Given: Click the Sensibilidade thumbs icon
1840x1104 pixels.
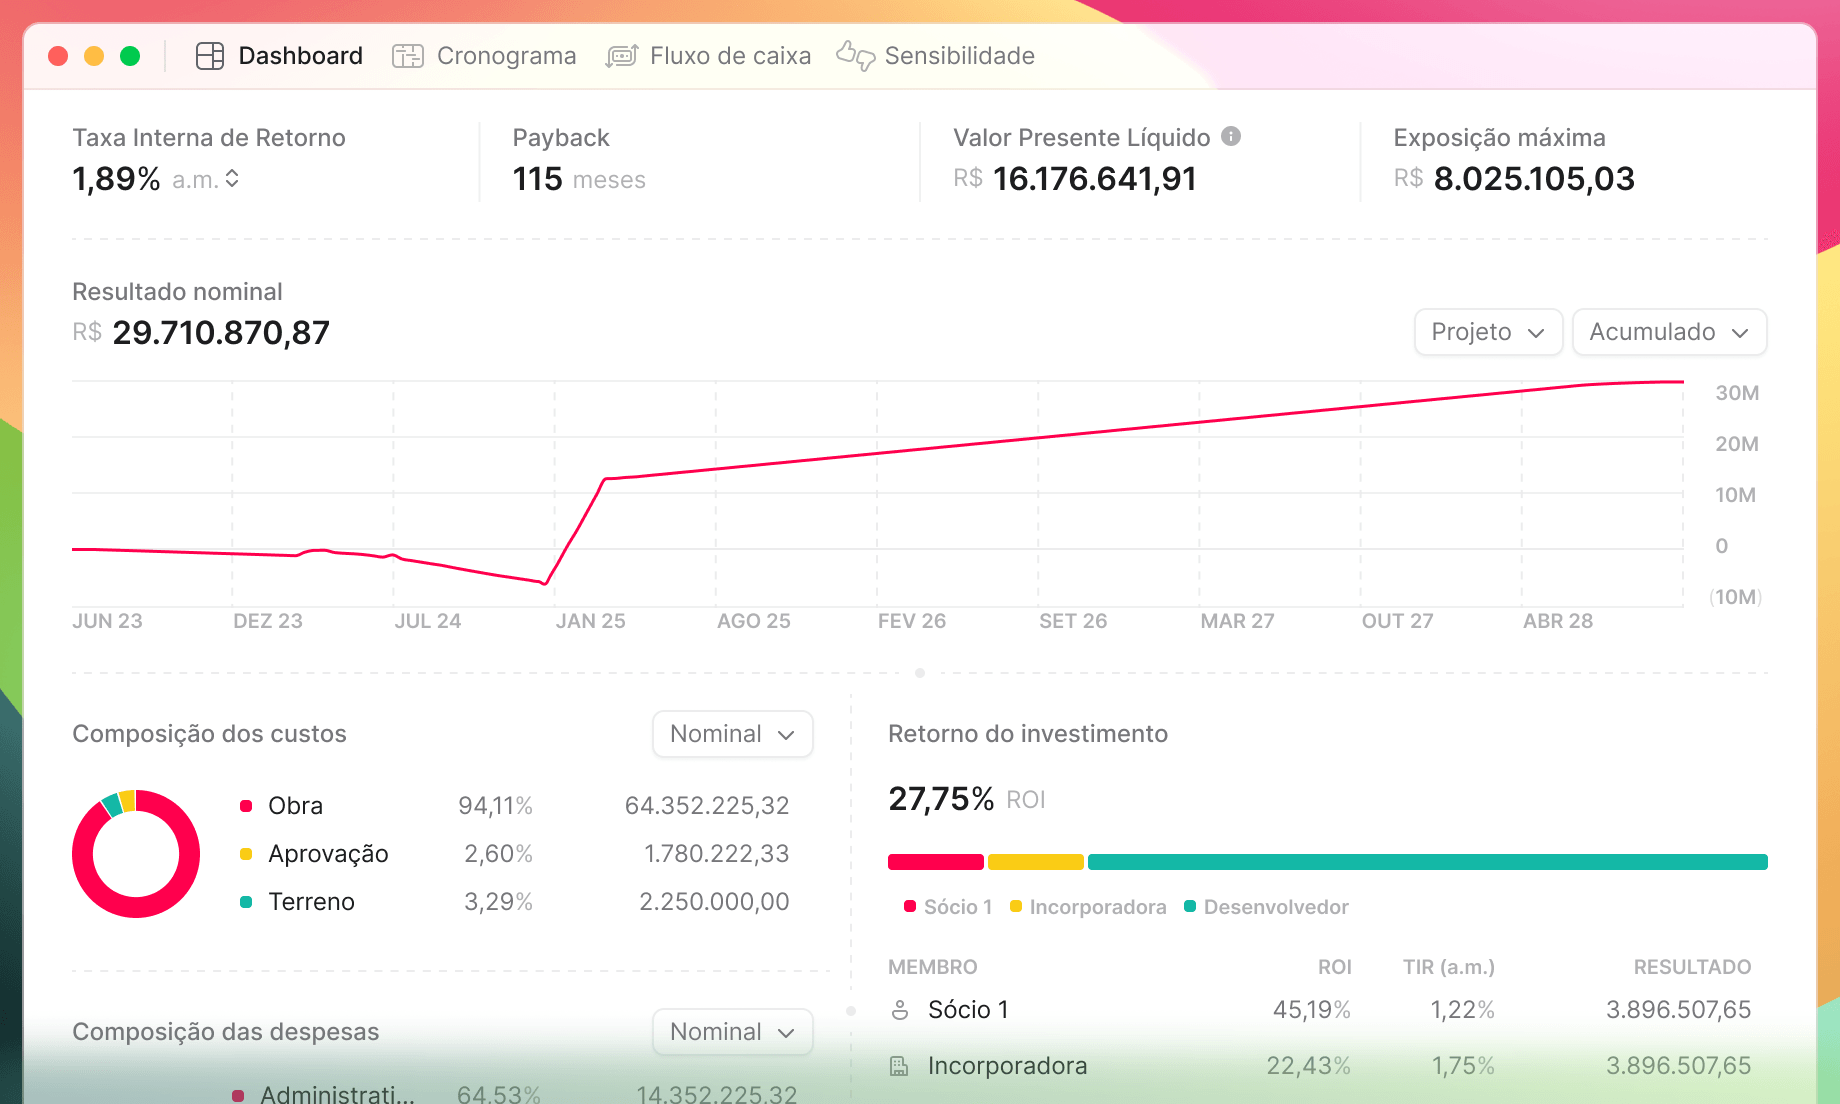Looking at the screenshot, I should point(856,55).
